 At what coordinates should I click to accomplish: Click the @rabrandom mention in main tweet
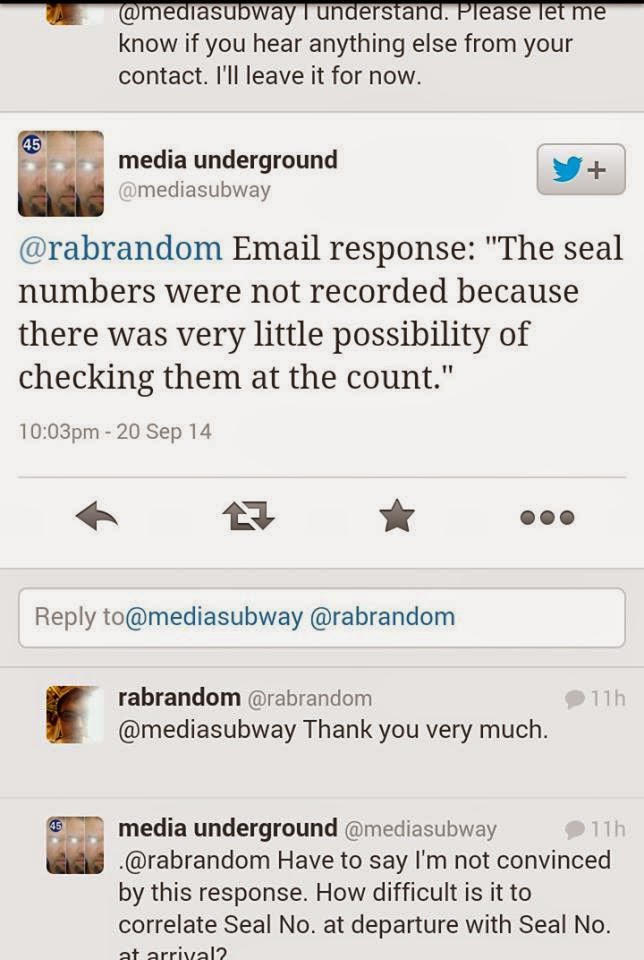121,248
